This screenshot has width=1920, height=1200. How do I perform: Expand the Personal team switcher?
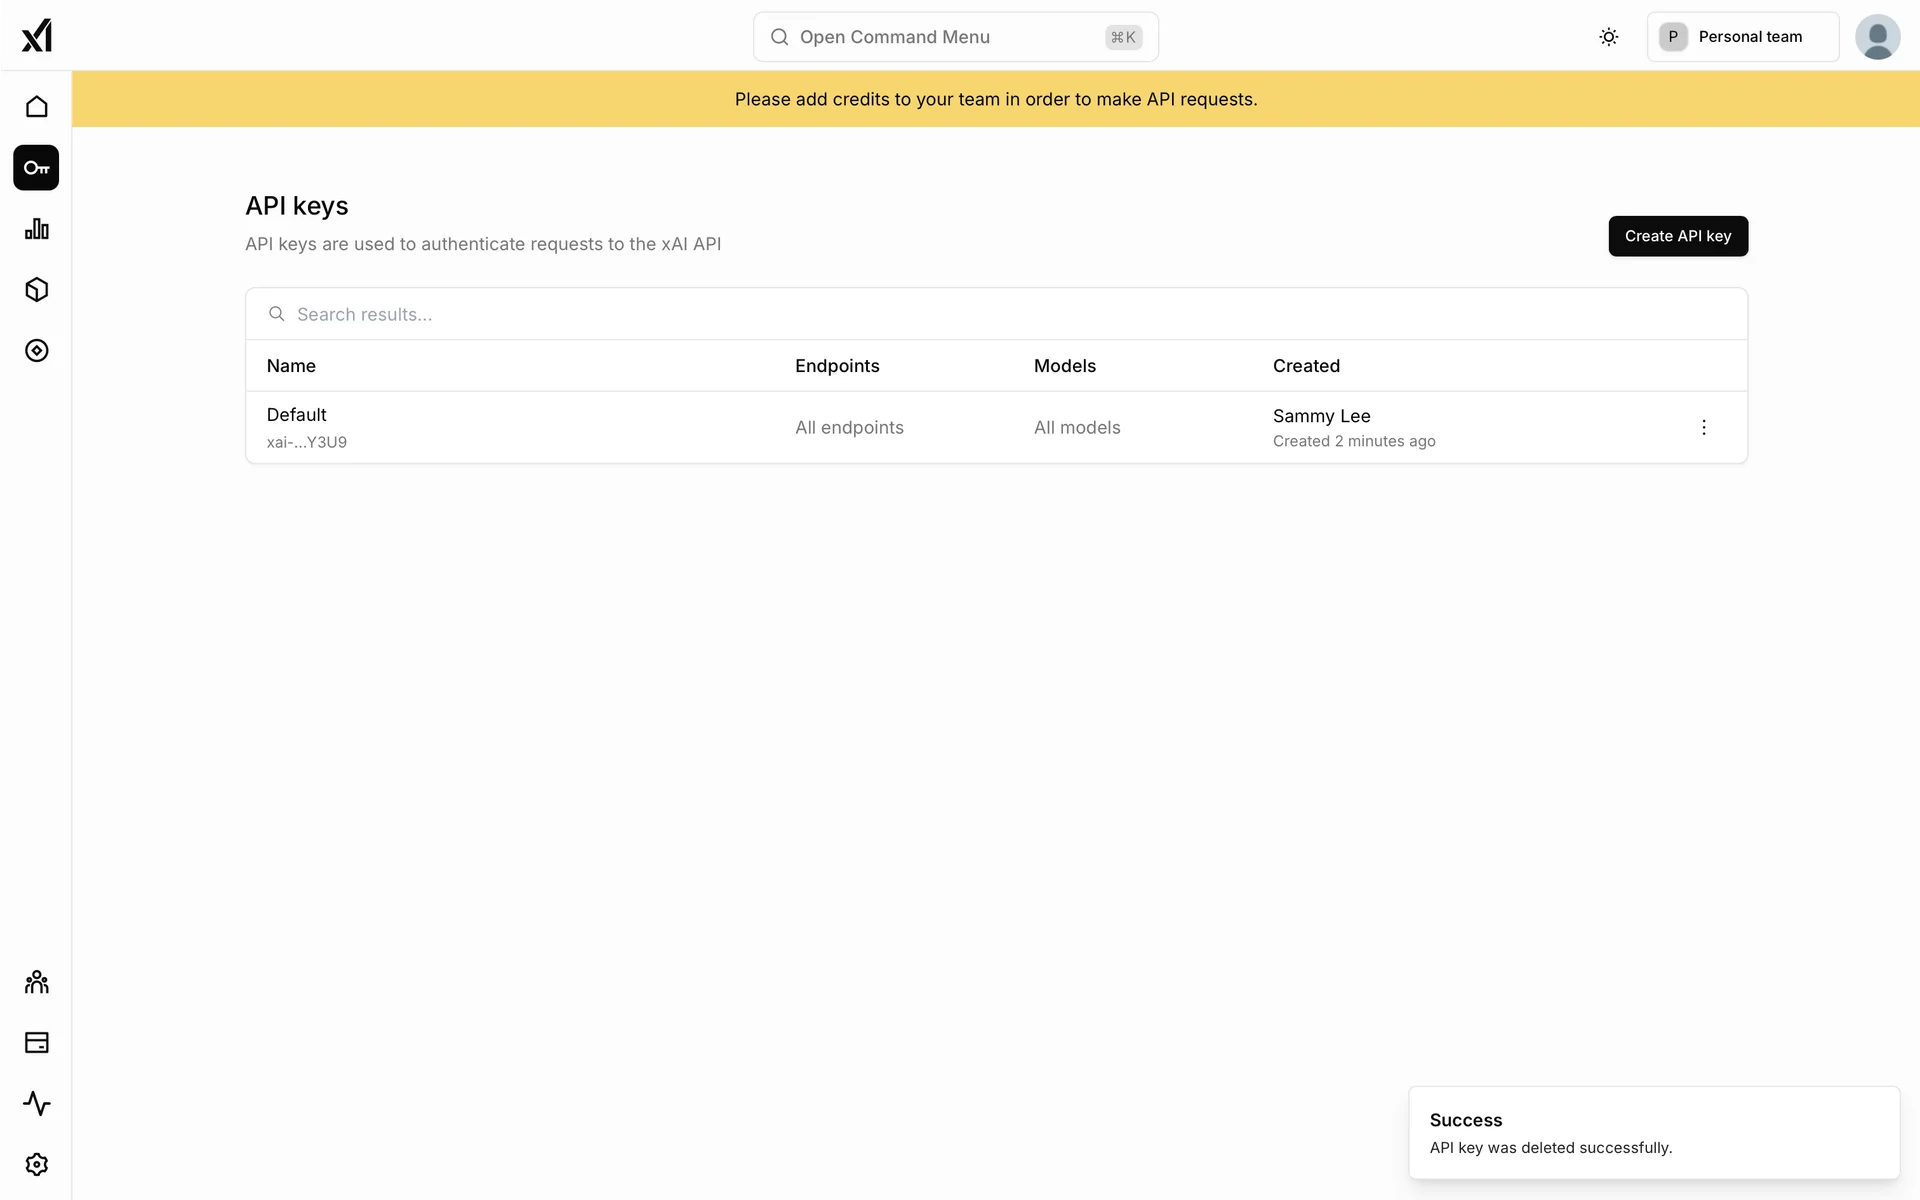coord(1742,37)
